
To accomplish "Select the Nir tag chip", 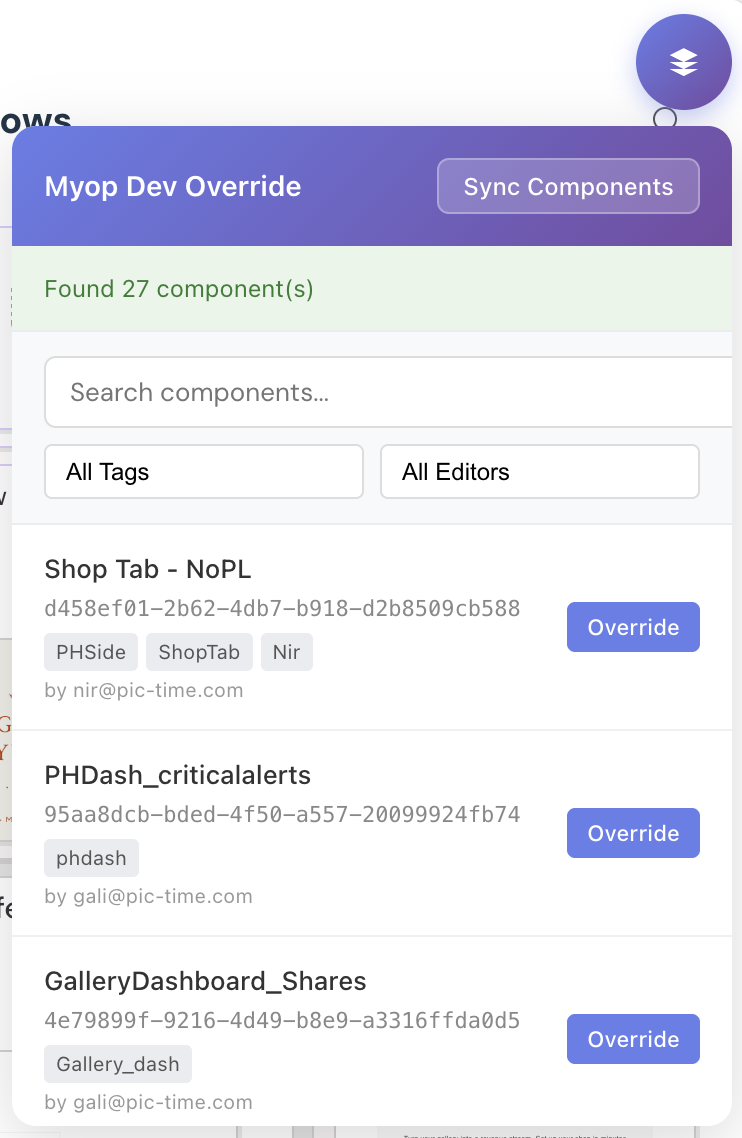I will (287, 651).
